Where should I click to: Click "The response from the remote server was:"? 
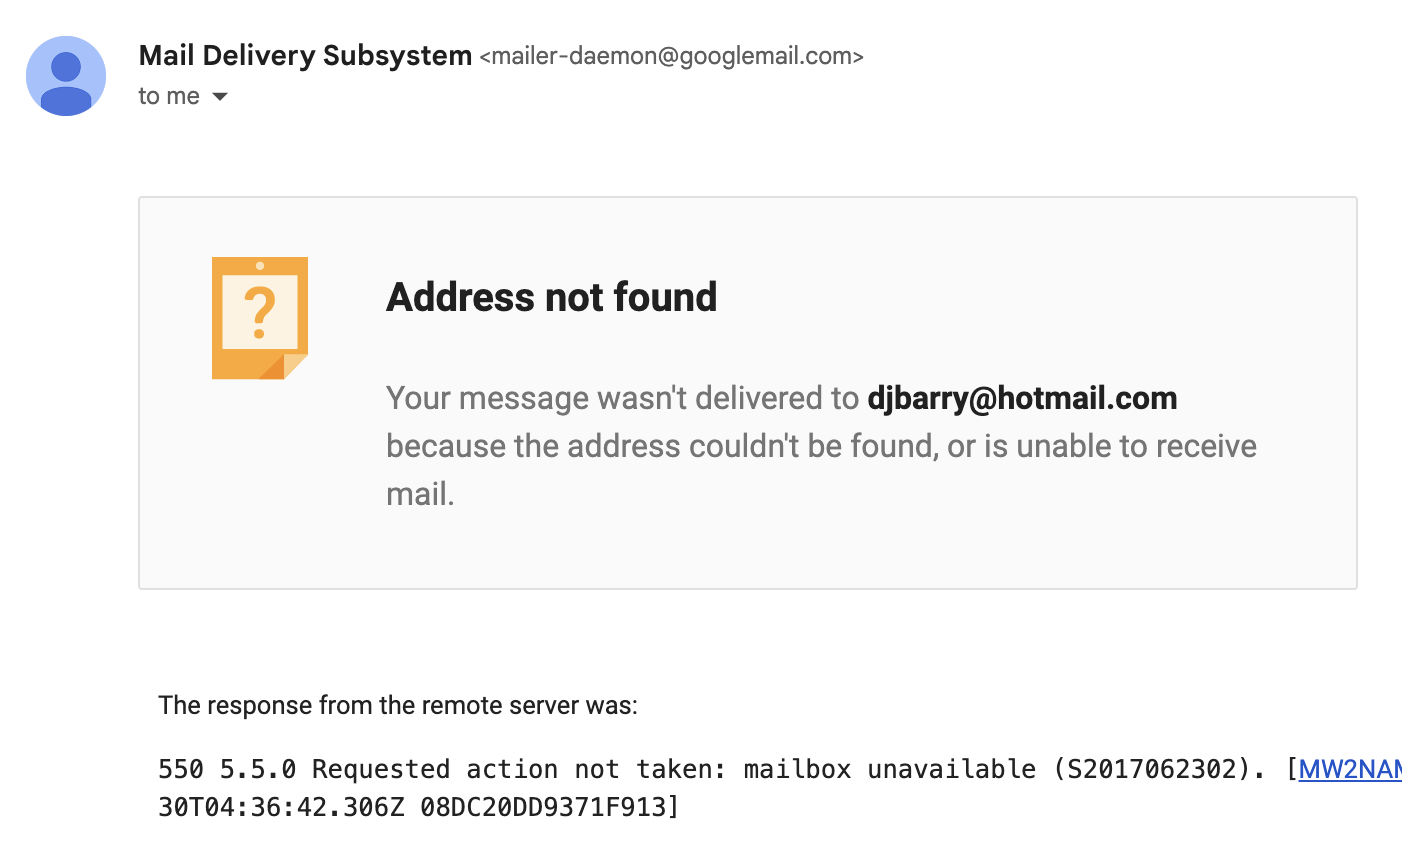coord(398,705)
